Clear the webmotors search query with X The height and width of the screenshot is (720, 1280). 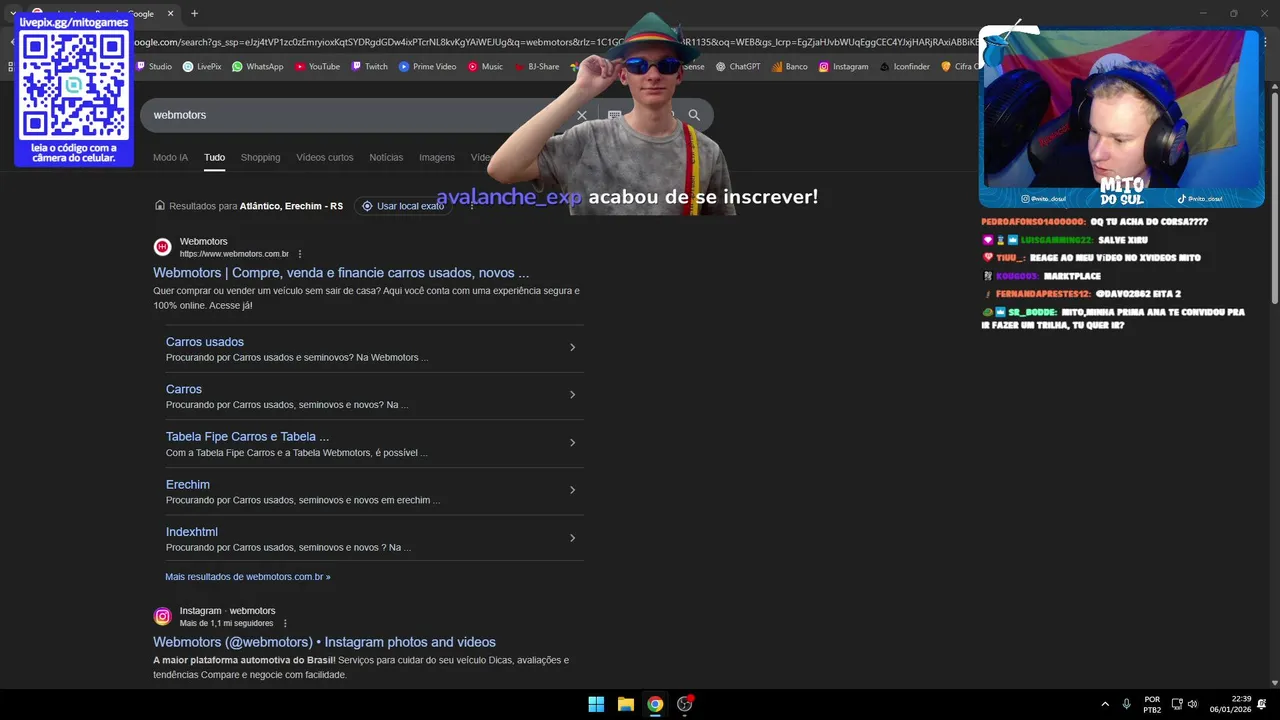[582, 115]
